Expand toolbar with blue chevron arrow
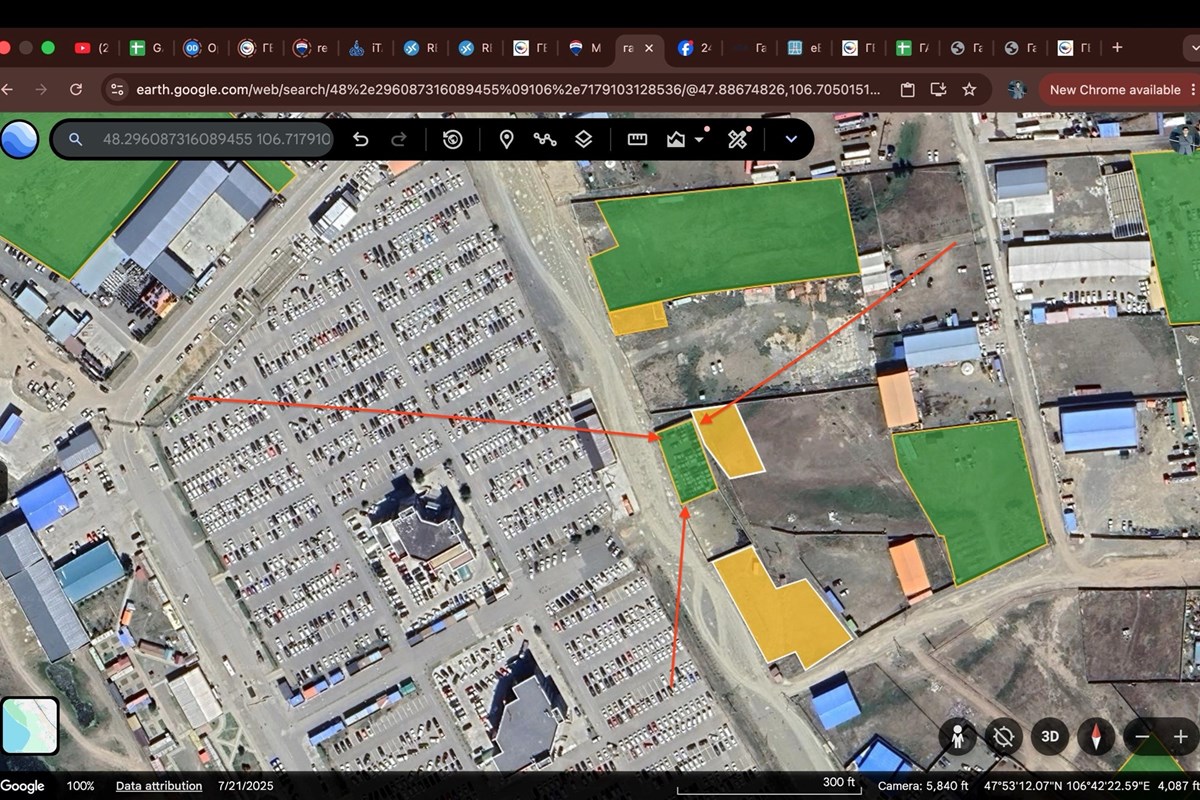The width and height of the screenshot is (1200, 800). click(x=790, y=139)
